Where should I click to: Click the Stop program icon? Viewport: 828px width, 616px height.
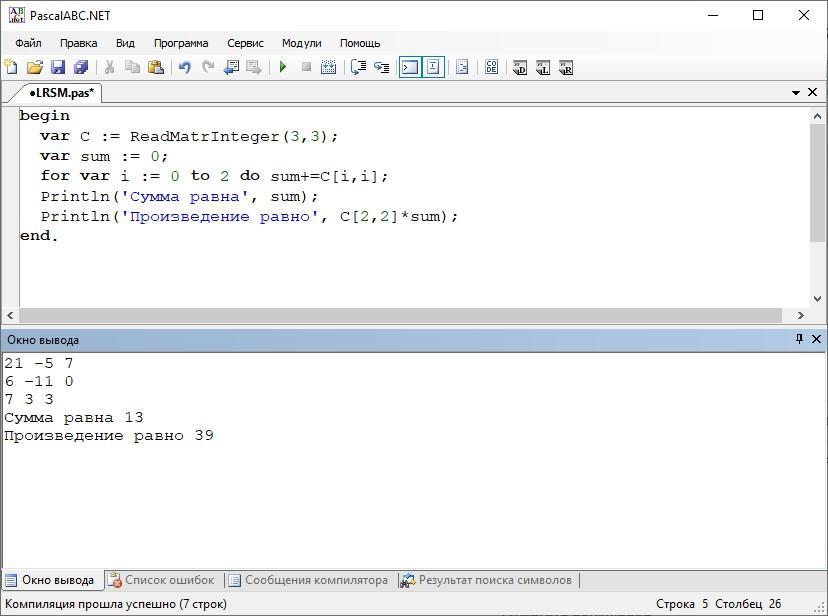[x=306, y=67]
